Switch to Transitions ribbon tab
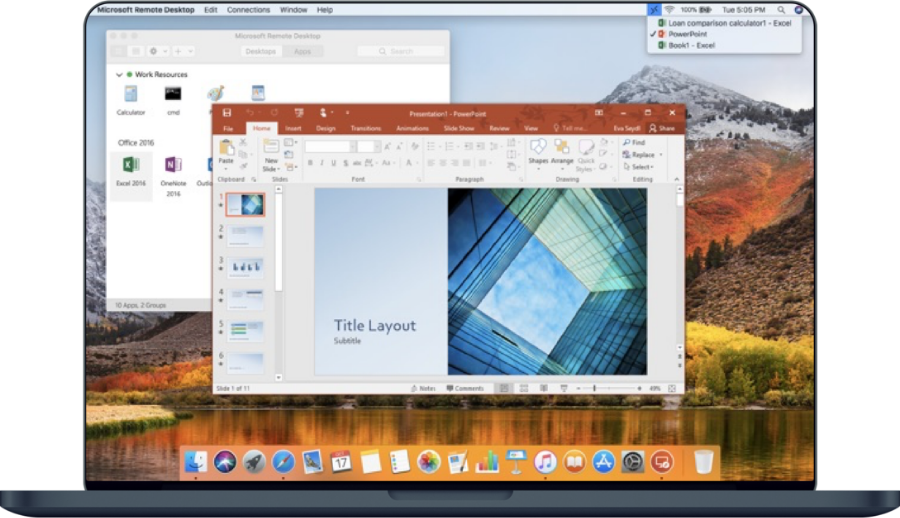Screen dimensions: 900x518 [x=366, y=129]
